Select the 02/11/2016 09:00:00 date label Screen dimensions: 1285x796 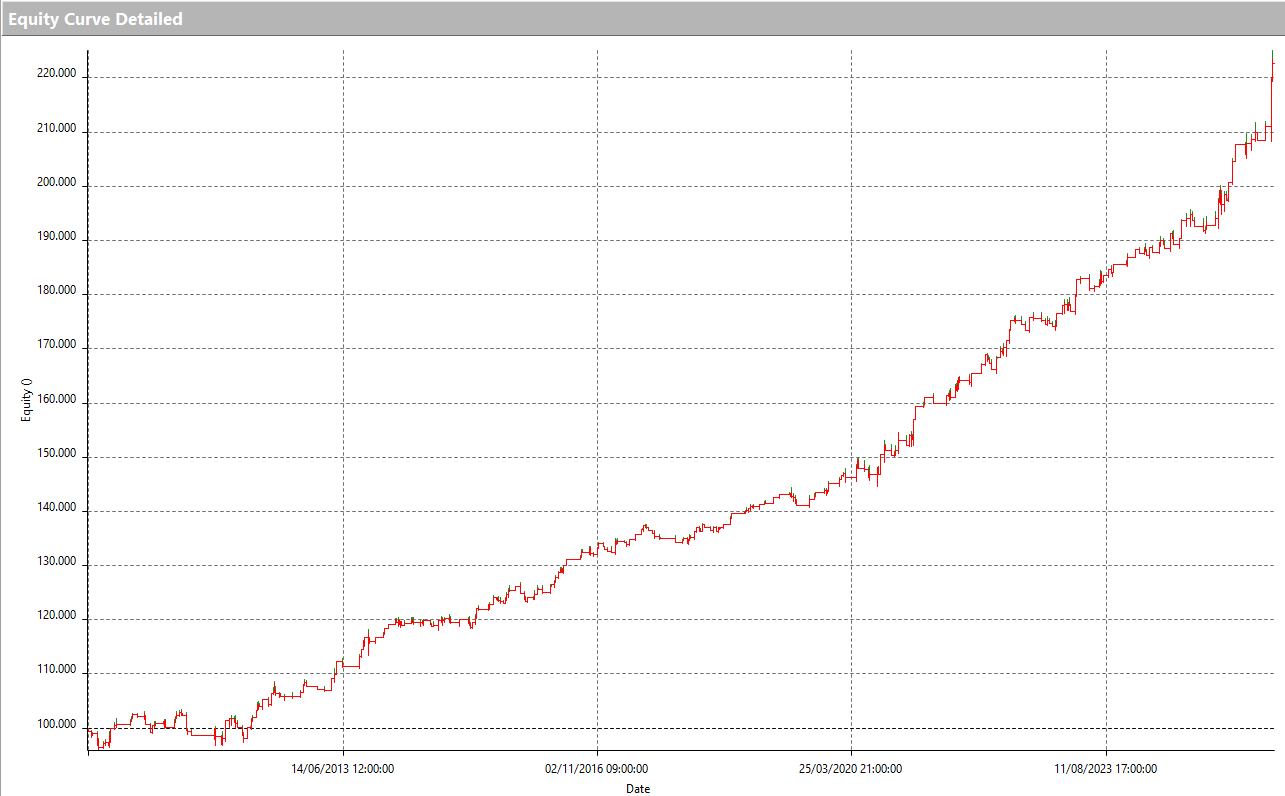pos(596,769)
